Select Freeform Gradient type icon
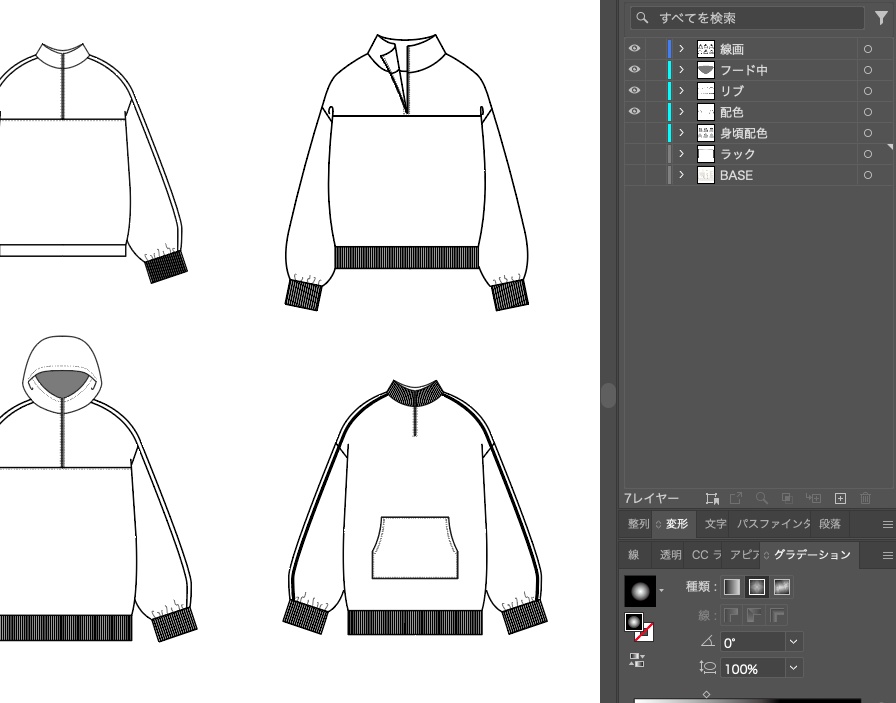This screenshot has width=896, height=703. click(x=781, y=587)
